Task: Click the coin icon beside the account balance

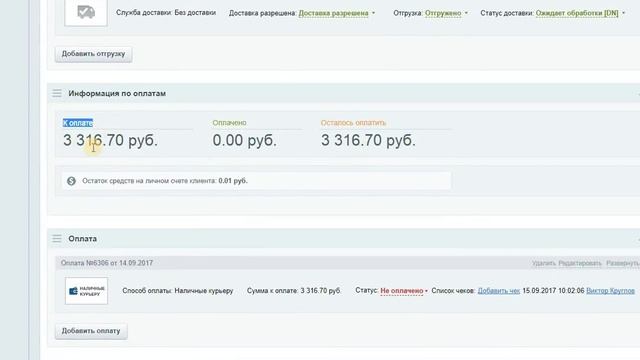Action: (x=71, y=181)
